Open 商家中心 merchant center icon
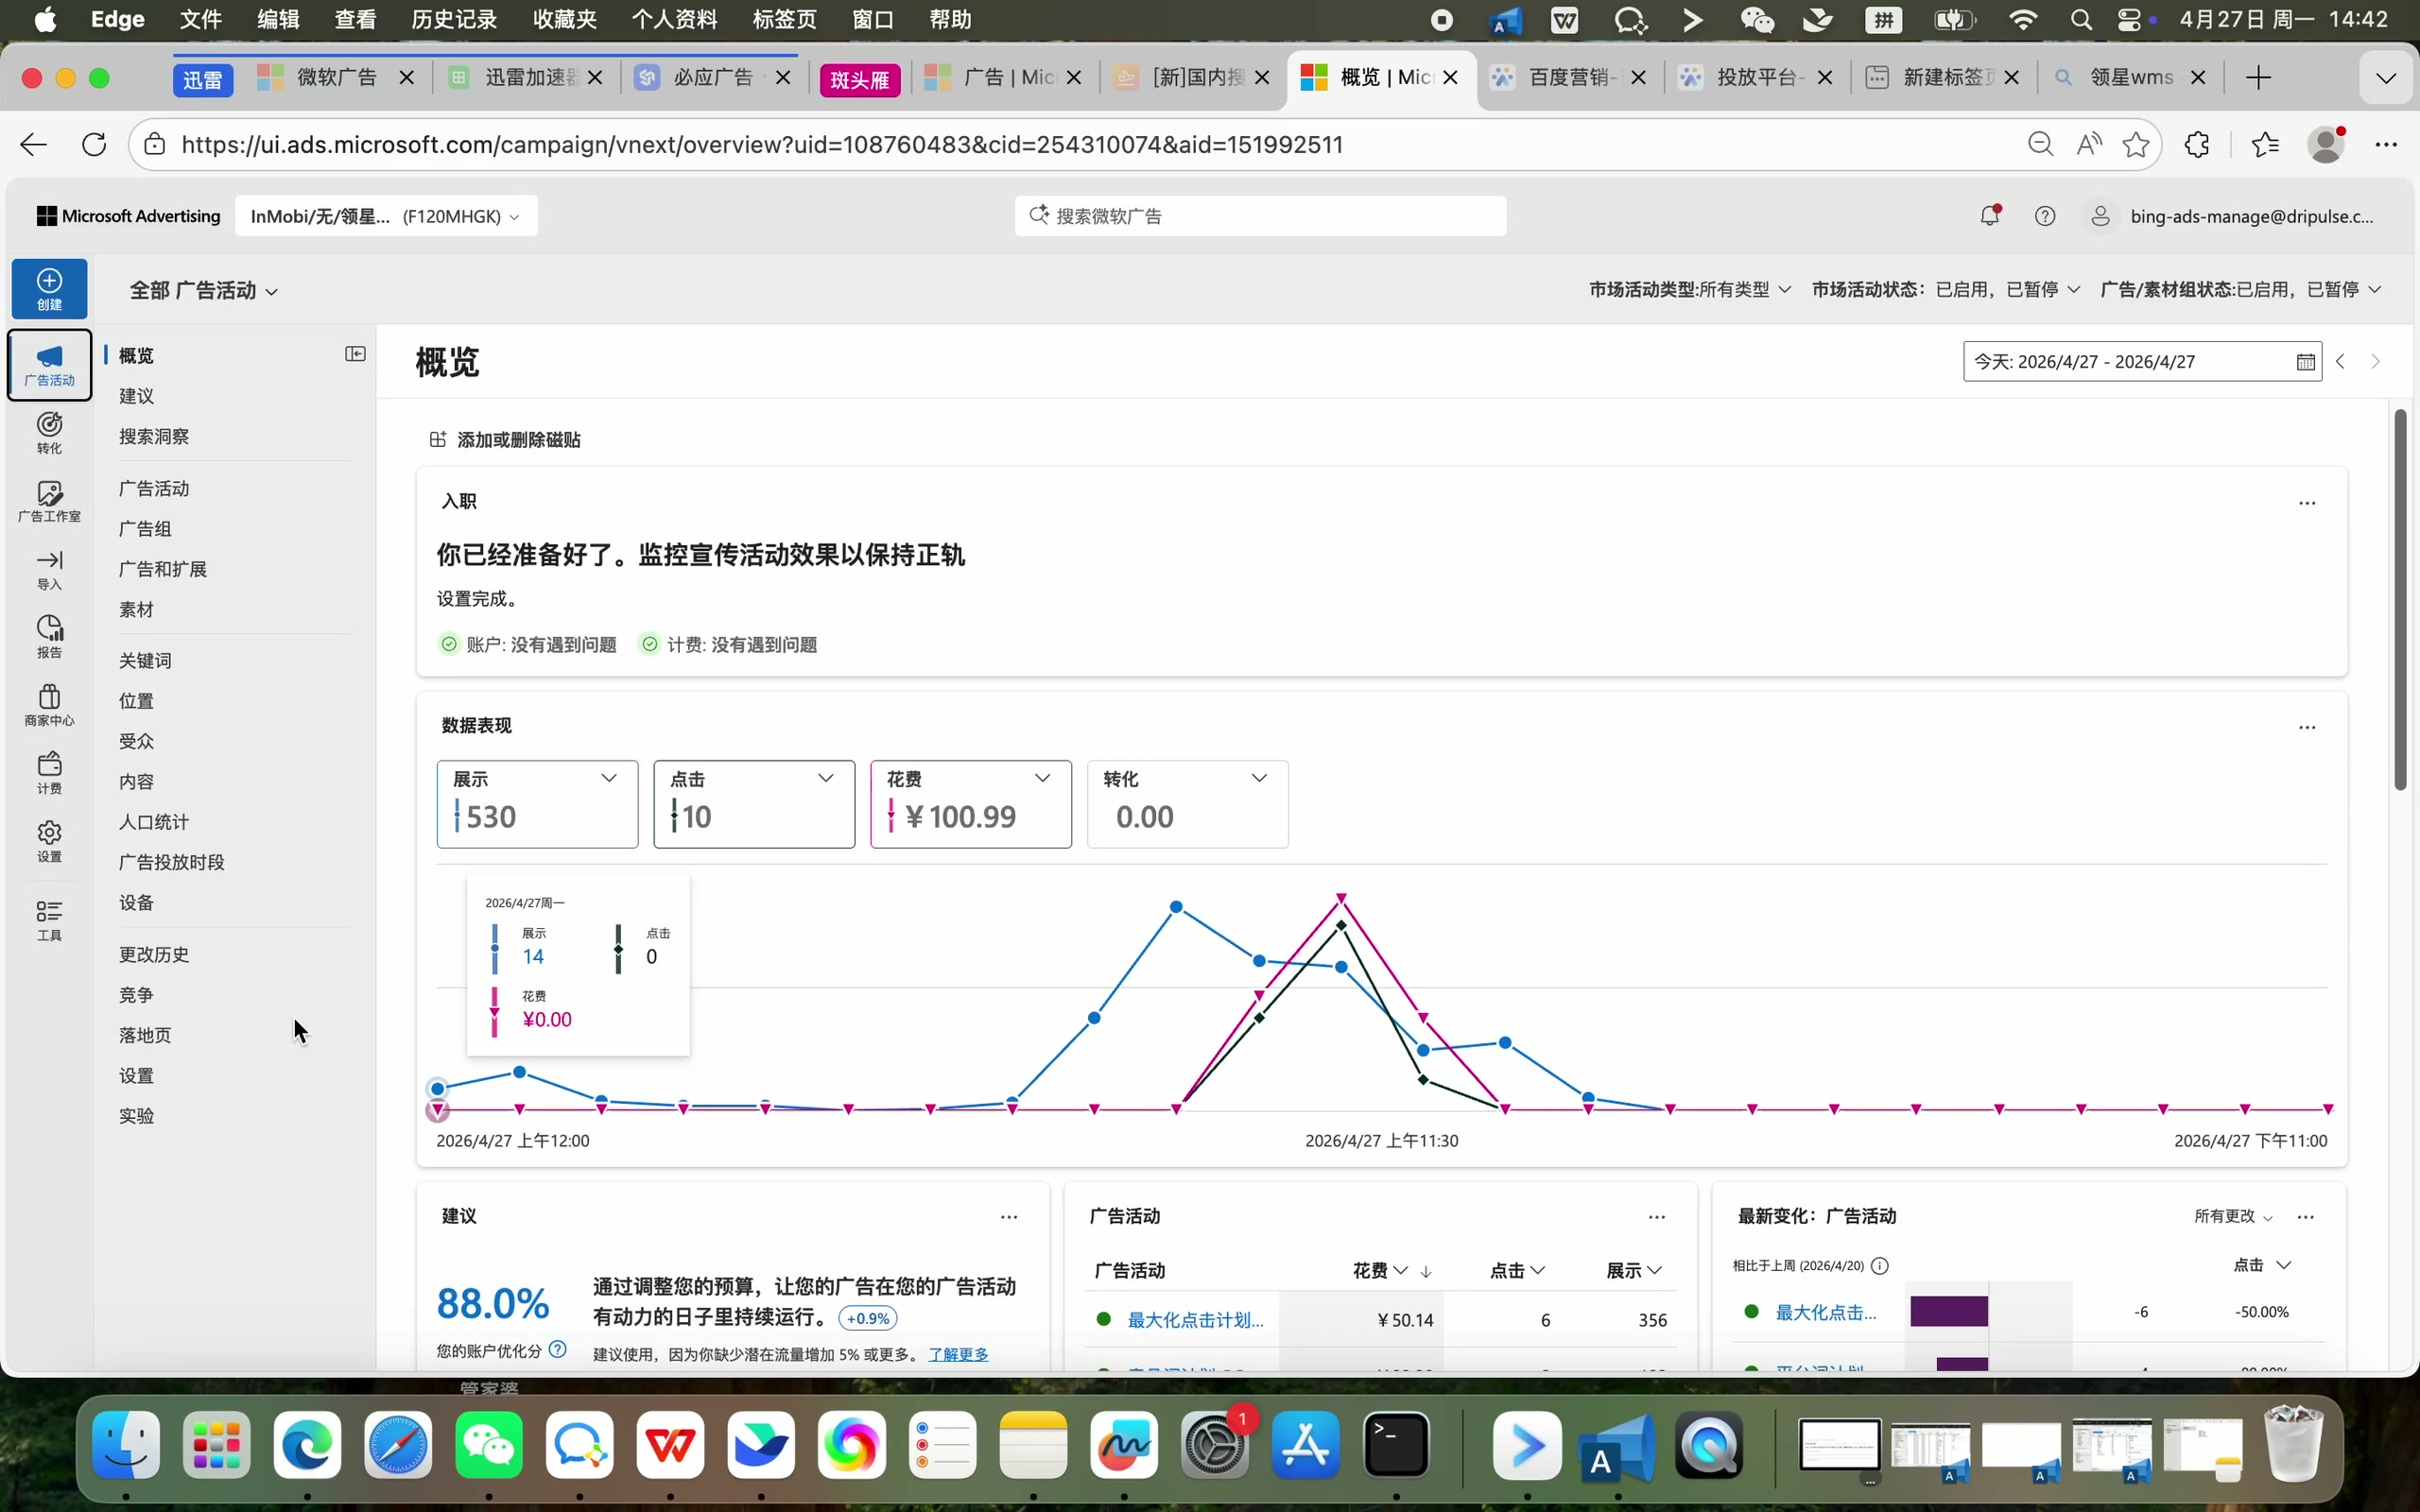2420x1512 pixels. [49, 705]
